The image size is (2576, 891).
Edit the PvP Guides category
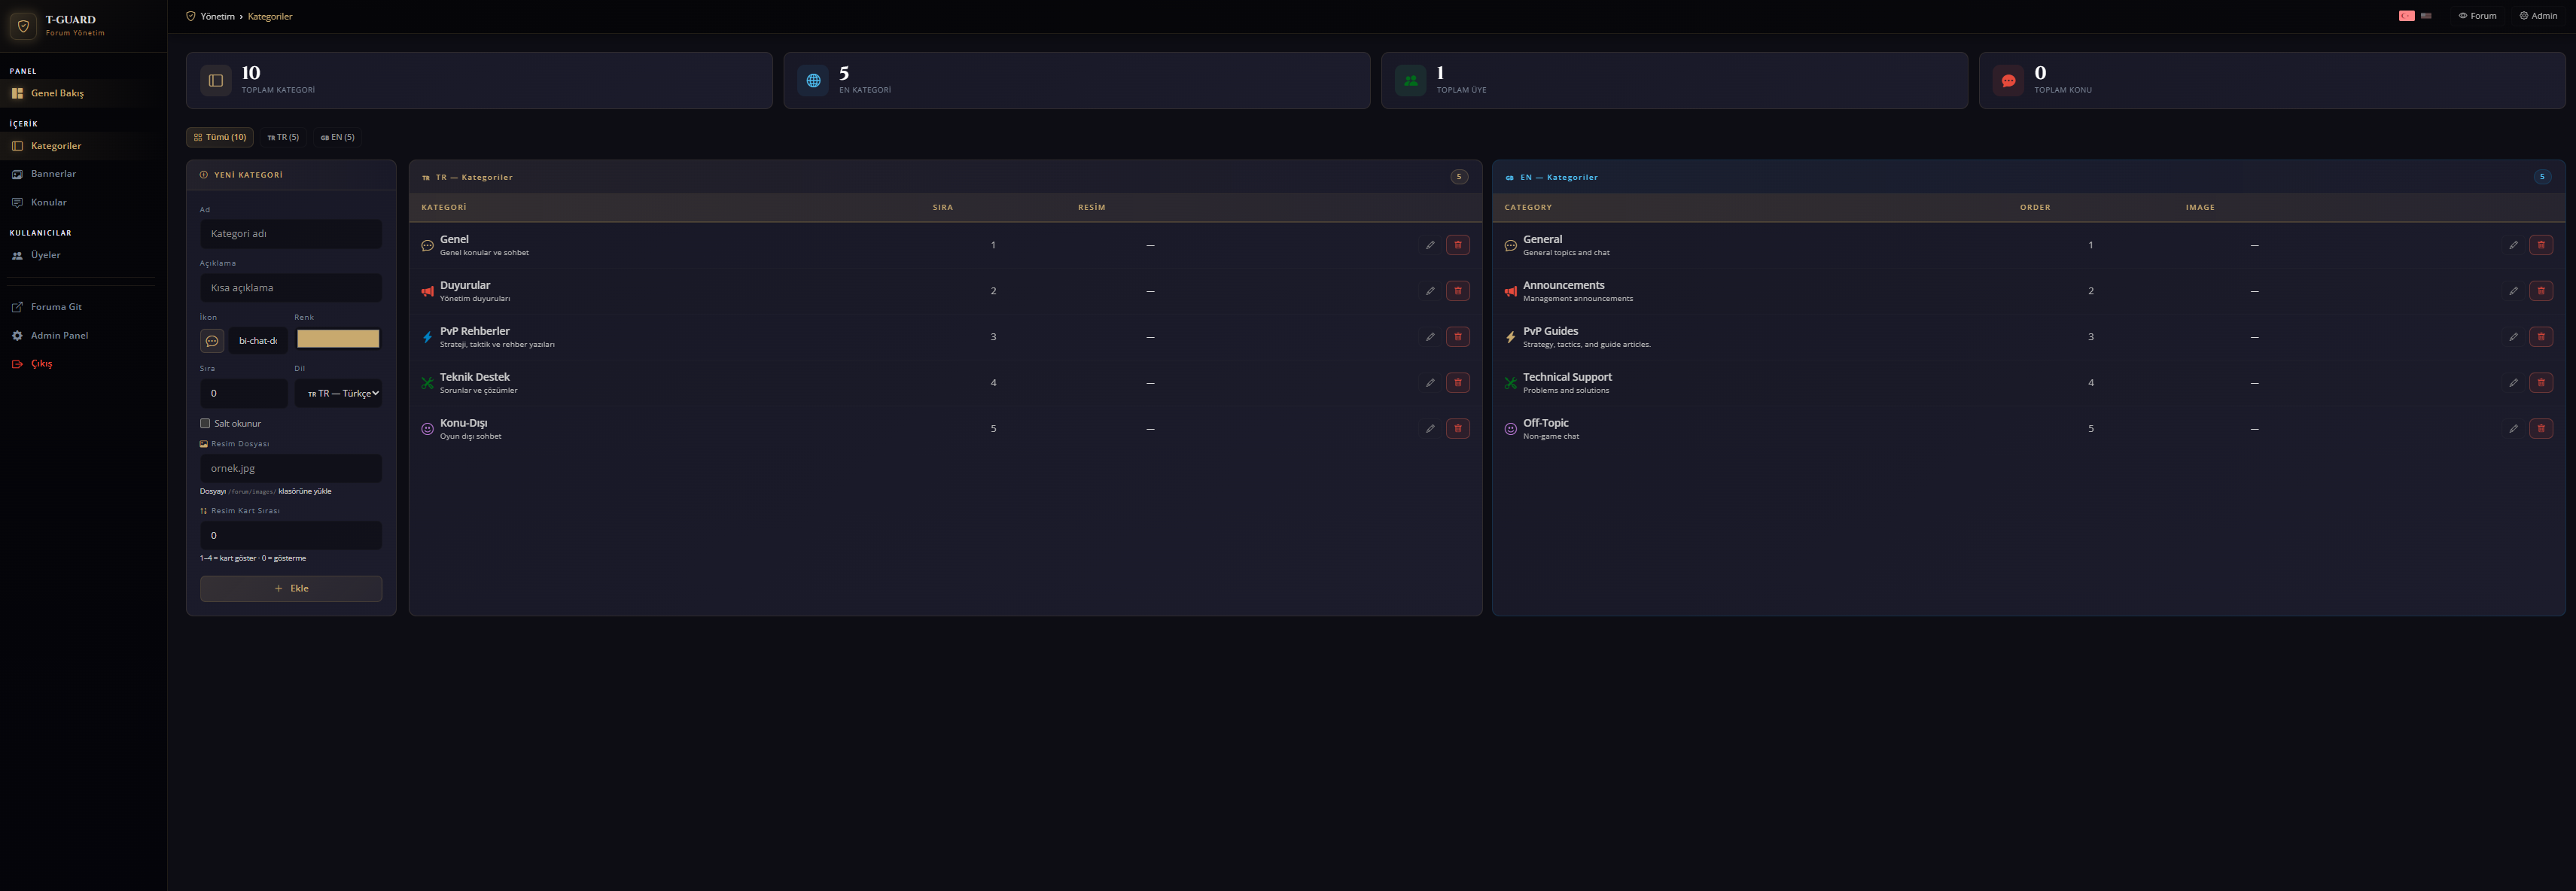pos(2513,337)
